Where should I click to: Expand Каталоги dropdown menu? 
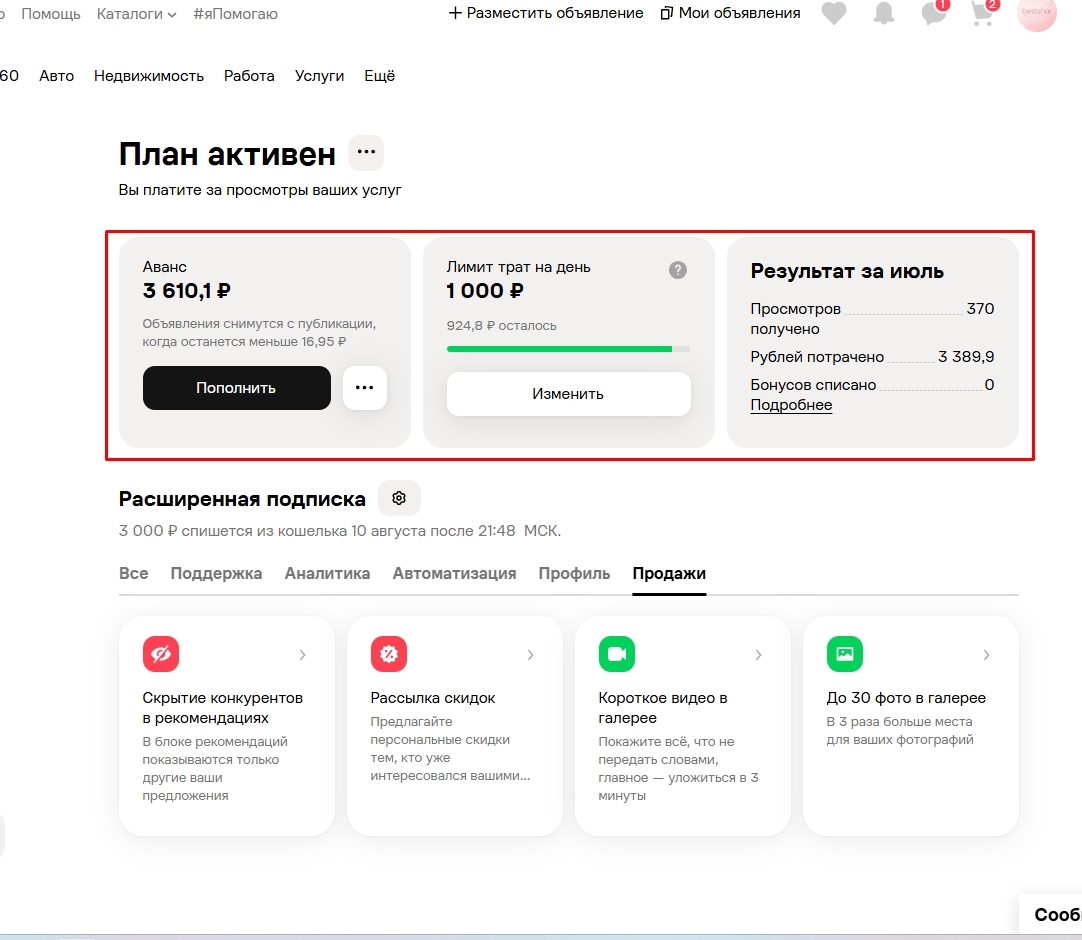[136, 14]
